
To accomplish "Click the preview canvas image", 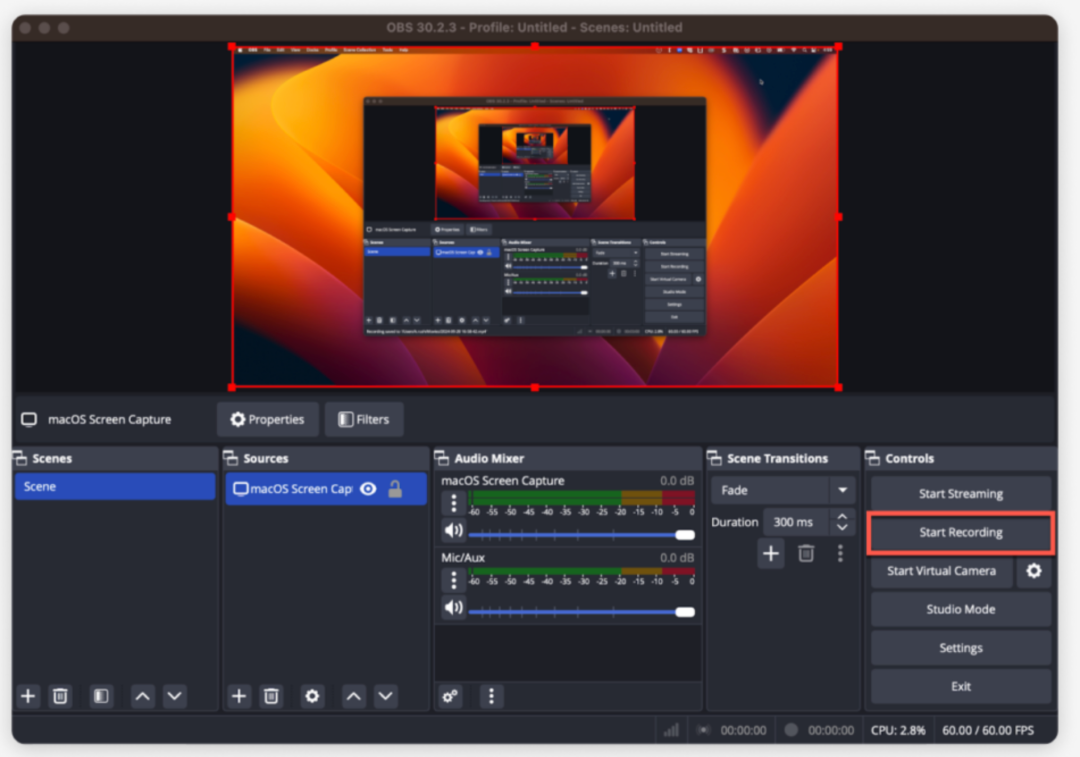I will point(535,217).
